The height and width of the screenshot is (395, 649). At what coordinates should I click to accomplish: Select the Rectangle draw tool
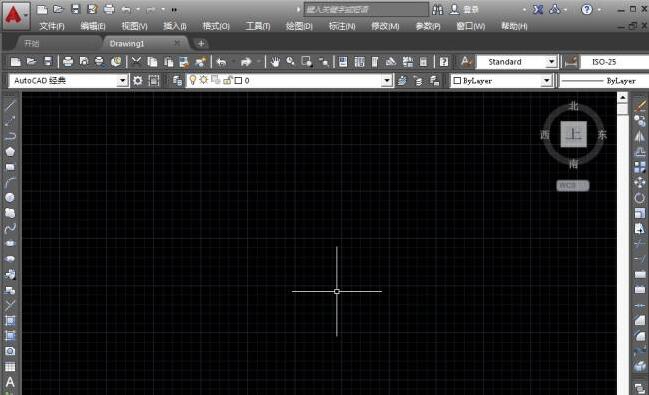coord(10,167)
